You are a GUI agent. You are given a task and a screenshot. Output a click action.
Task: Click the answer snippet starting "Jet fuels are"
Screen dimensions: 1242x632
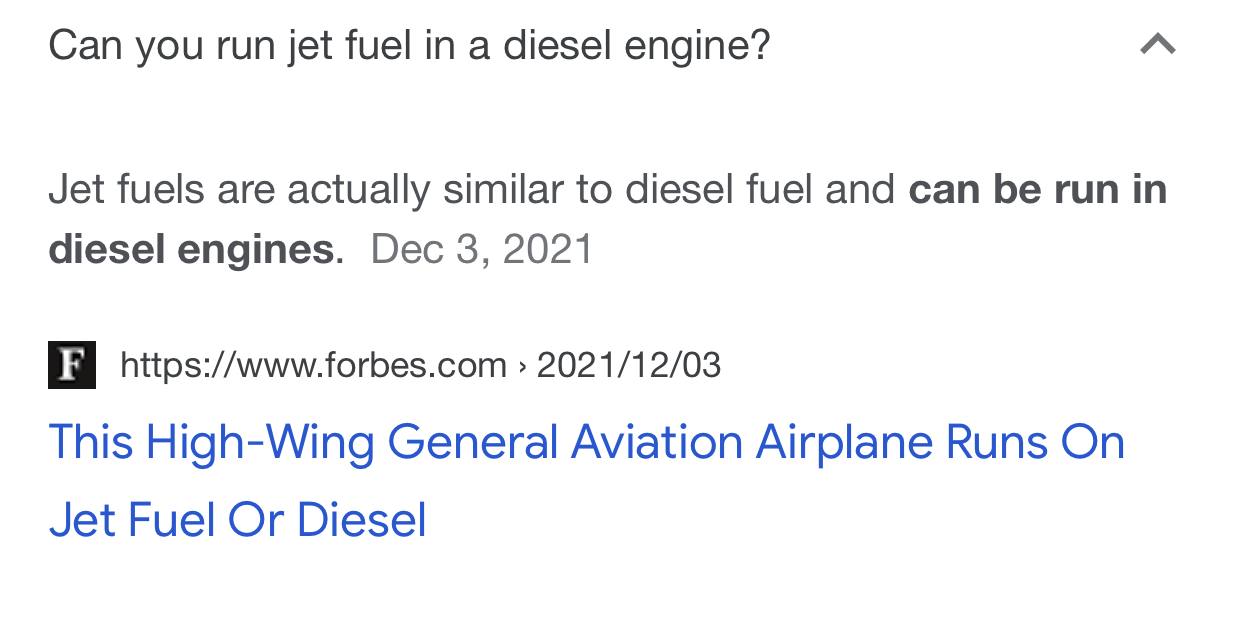(608, 219)
